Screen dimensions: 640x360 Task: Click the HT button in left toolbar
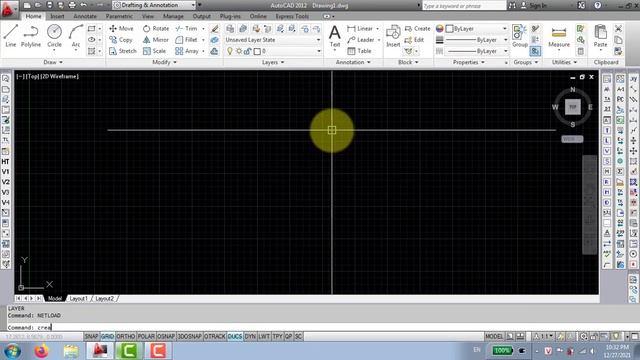point(5,162)
